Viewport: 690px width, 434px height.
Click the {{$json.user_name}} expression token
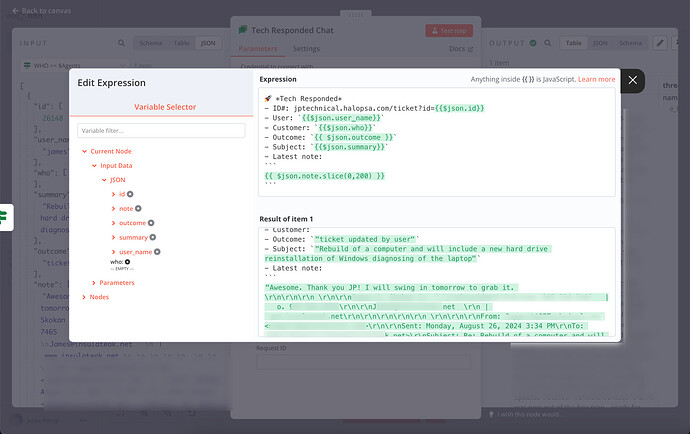pos(341,118)
